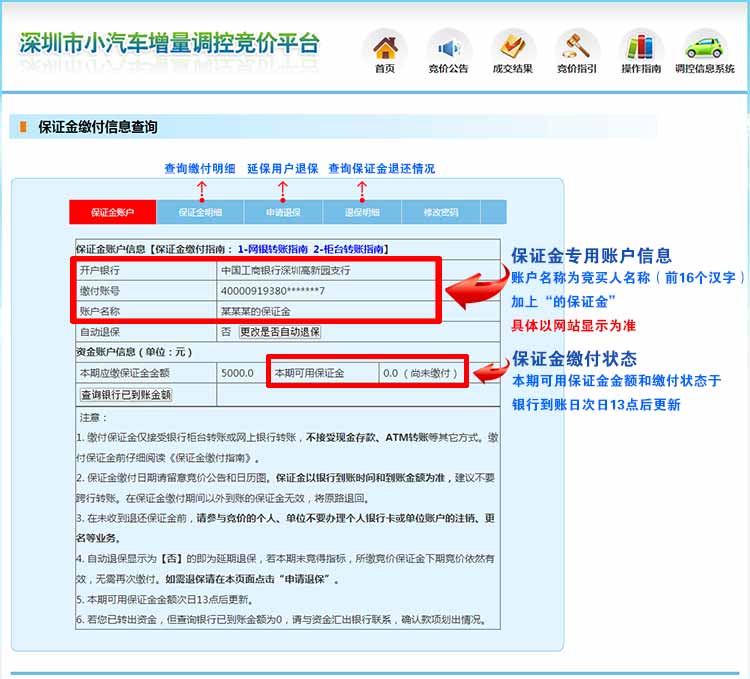Open the 申请退保 tab

[283, 212]
